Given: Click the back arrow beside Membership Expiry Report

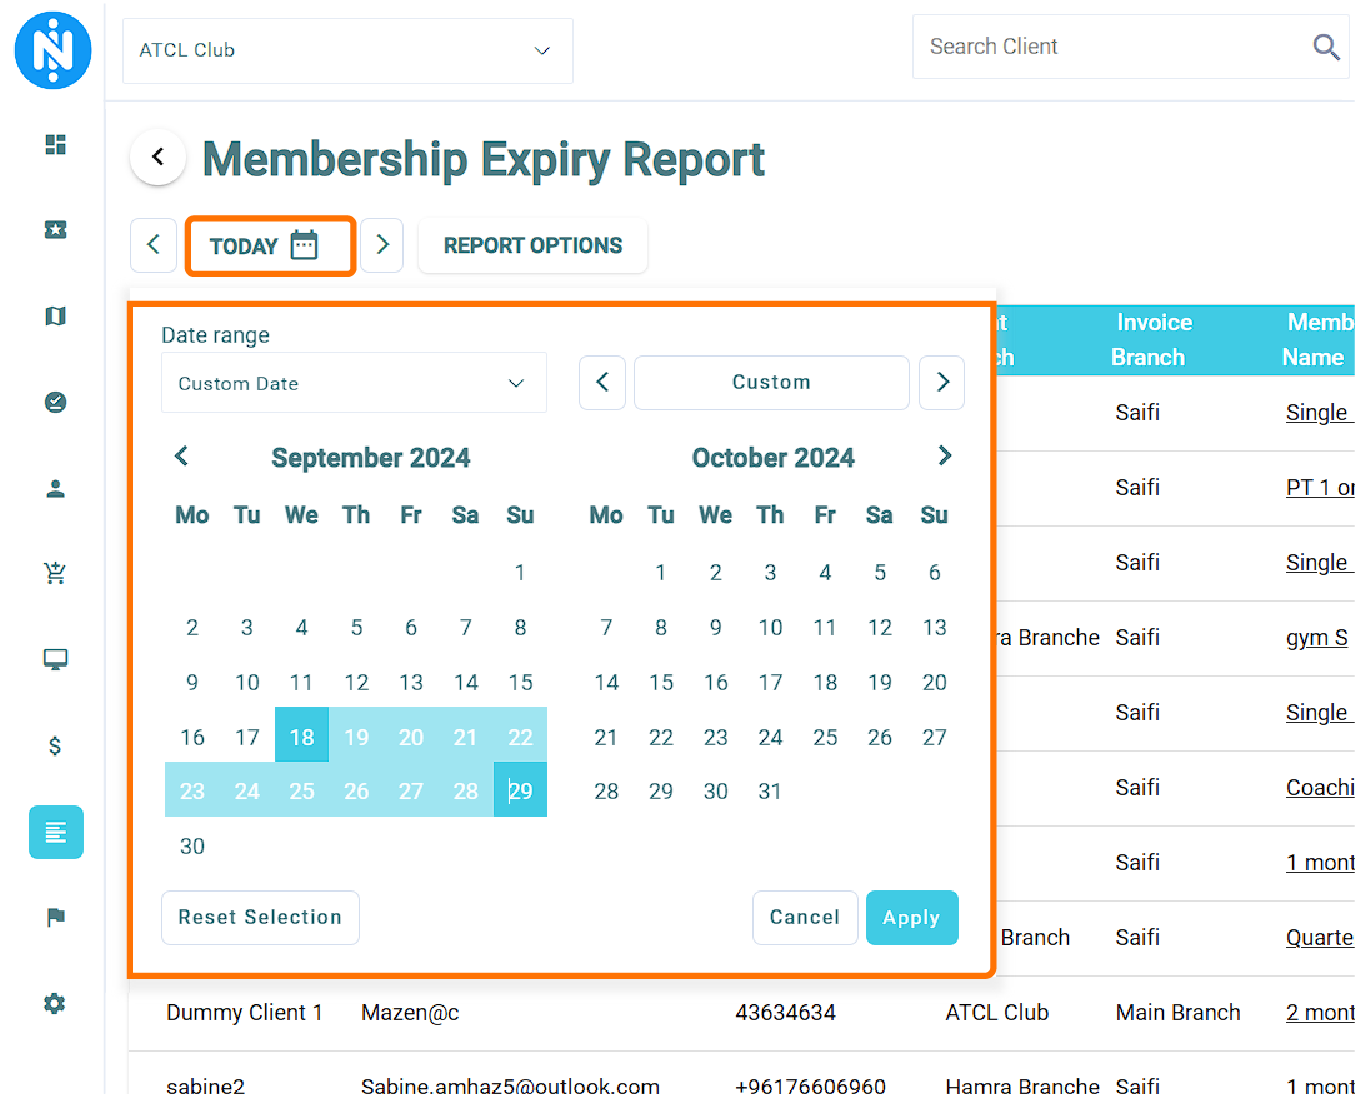Looking at the screenshot, I should (157, 156).
